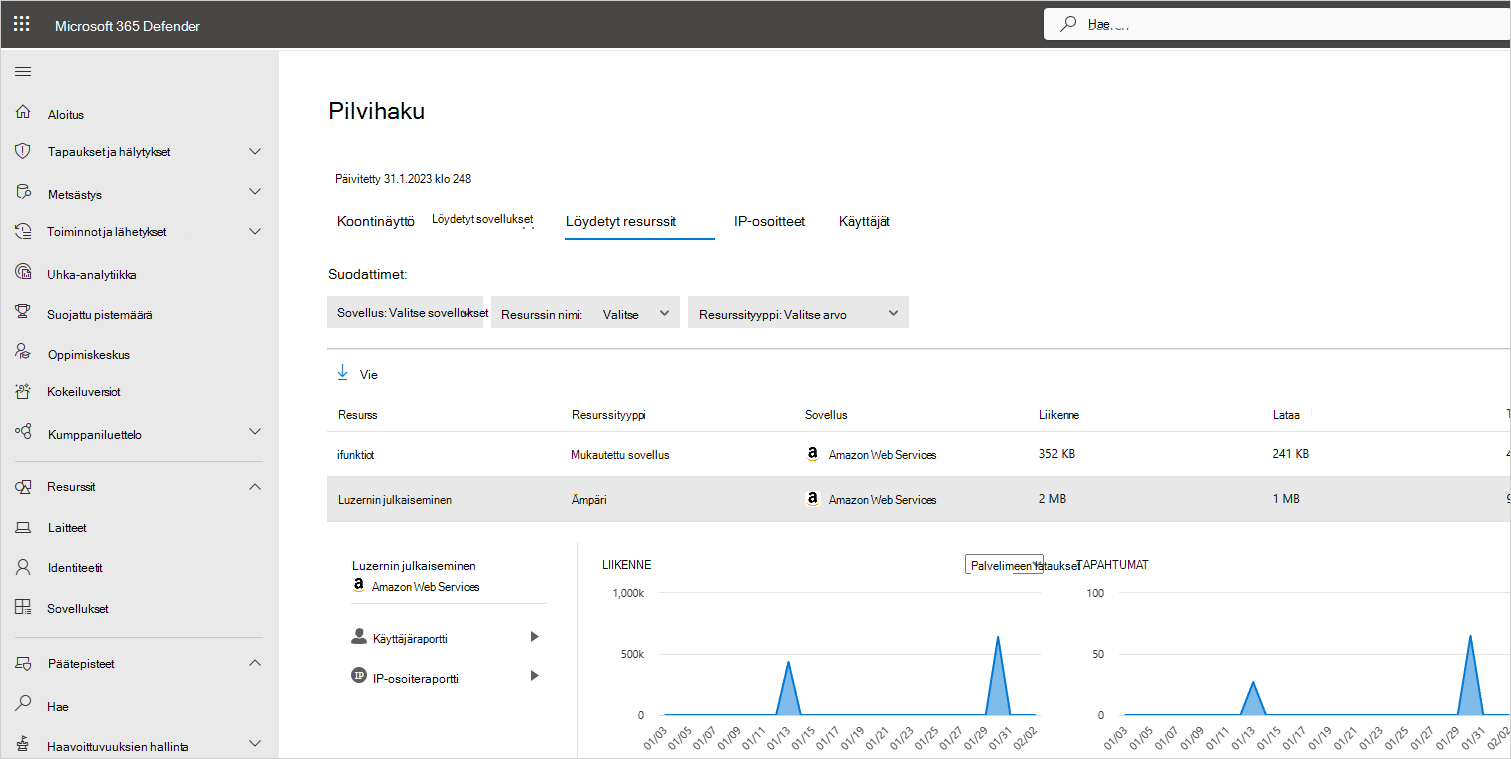Expand Tapaukset ja hälytykset chevron
Screen dimensions: 1511x759
point(255,151)
